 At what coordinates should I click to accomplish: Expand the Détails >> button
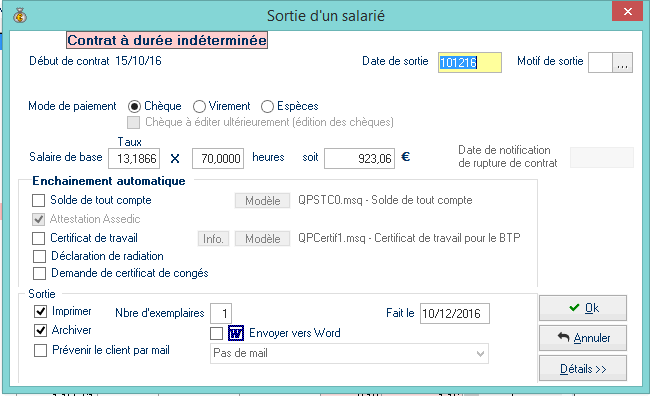click(x=583, y=368)
